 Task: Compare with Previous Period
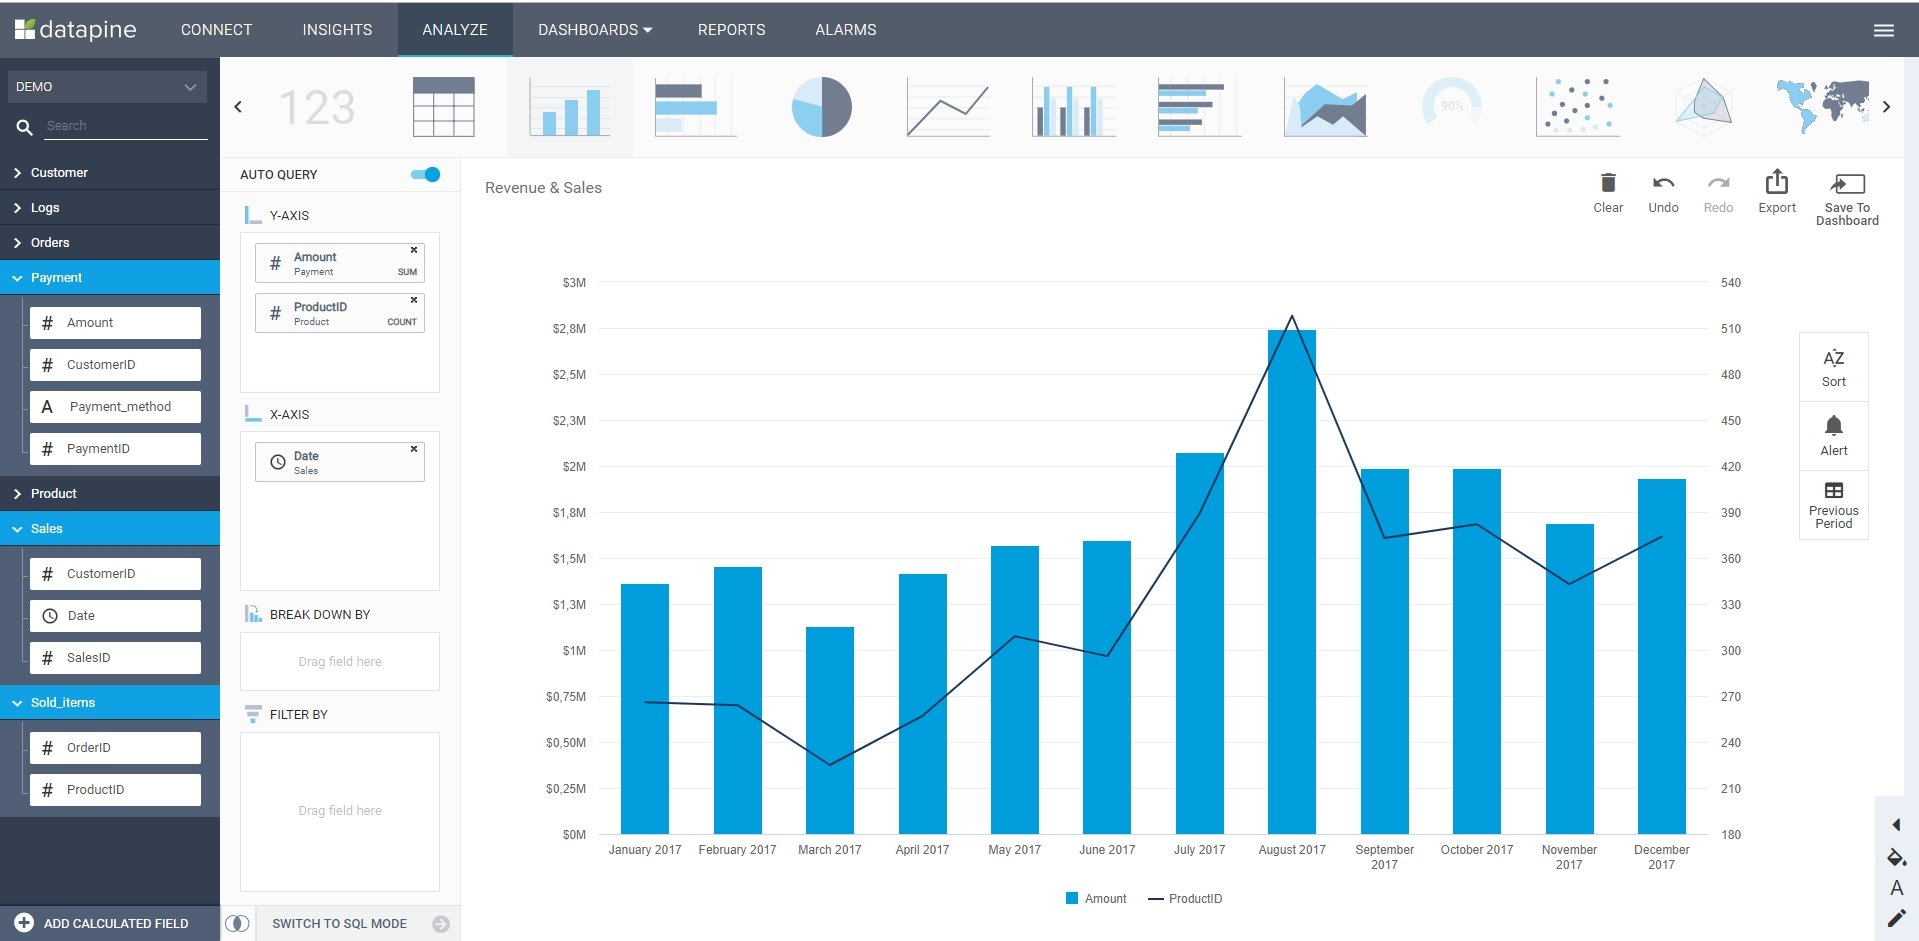[x=1834, y=505]
